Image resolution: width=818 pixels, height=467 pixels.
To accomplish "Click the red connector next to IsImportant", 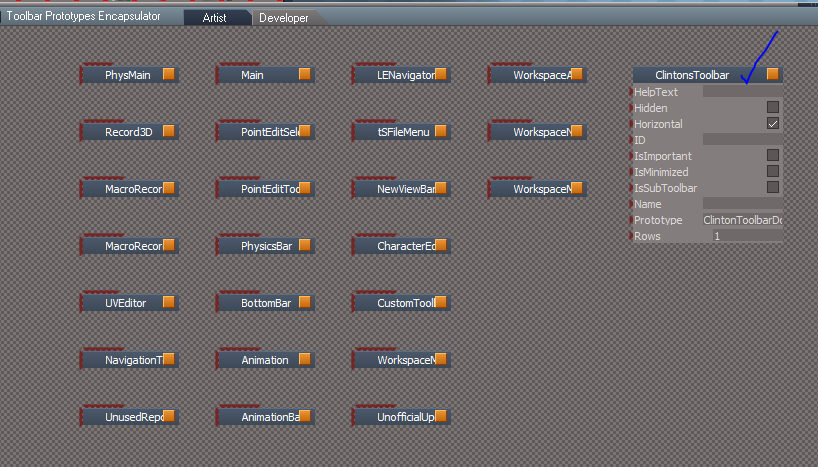I will [631, 155].
